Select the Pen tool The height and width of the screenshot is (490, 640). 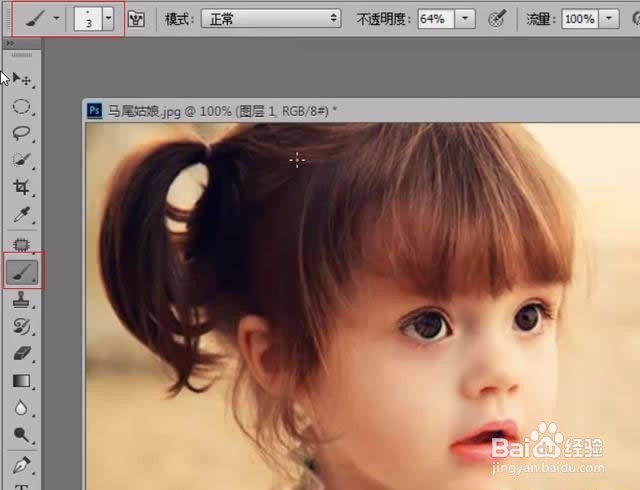pos(21,465)
